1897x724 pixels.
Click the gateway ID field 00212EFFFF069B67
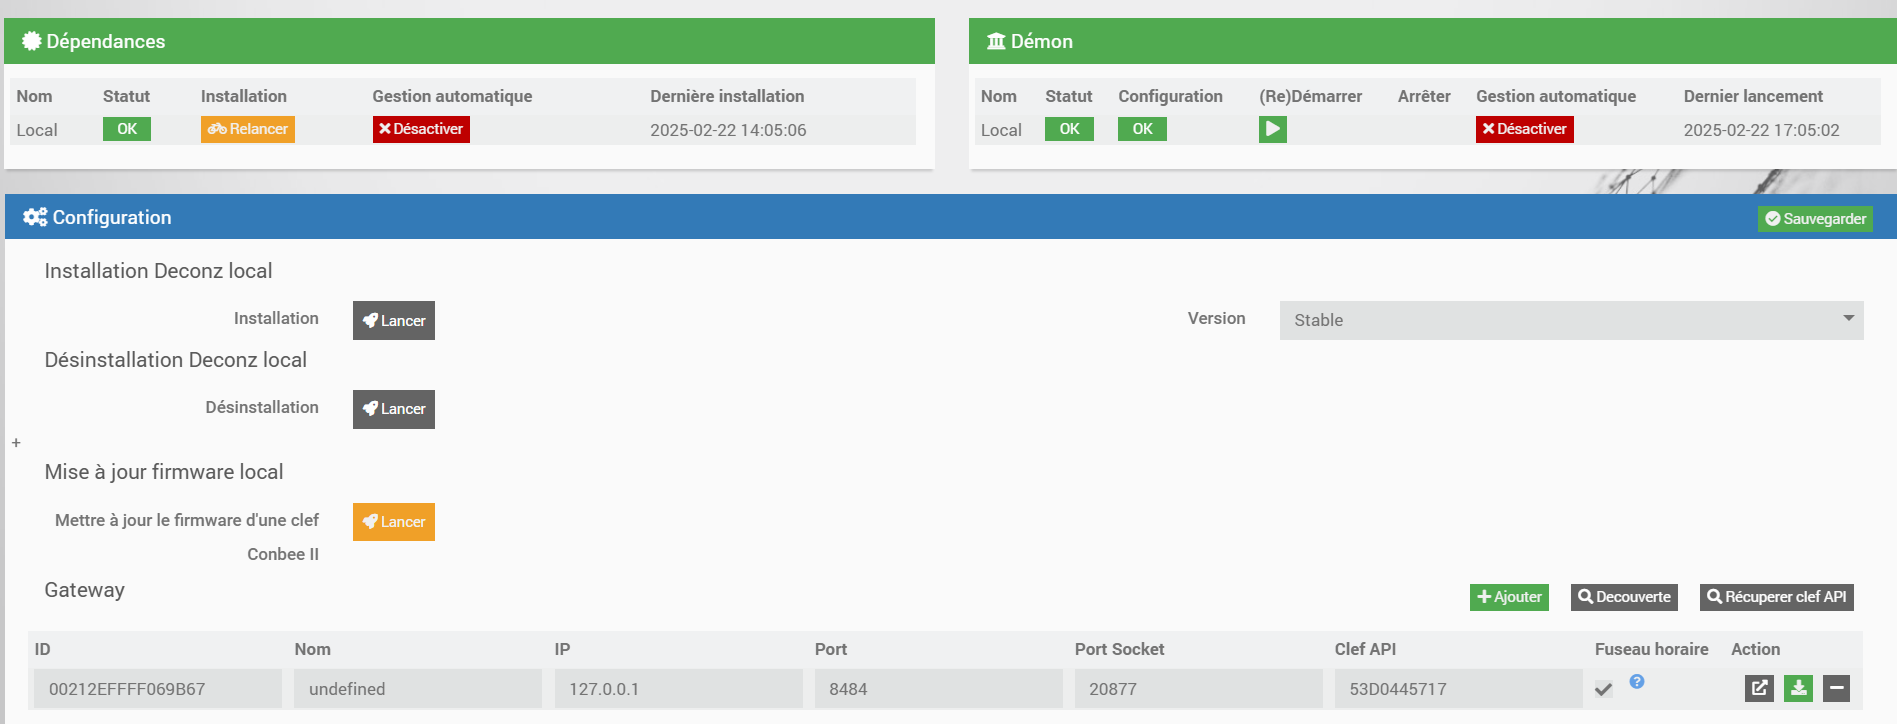[158, 689]
